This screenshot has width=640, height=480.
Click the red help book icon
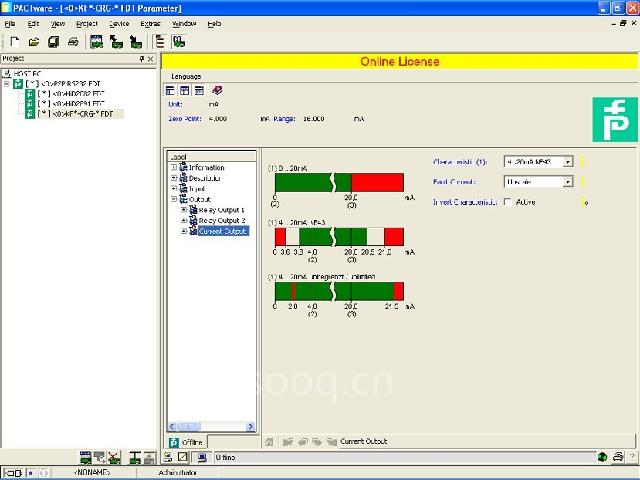click(x=217, y=91)
